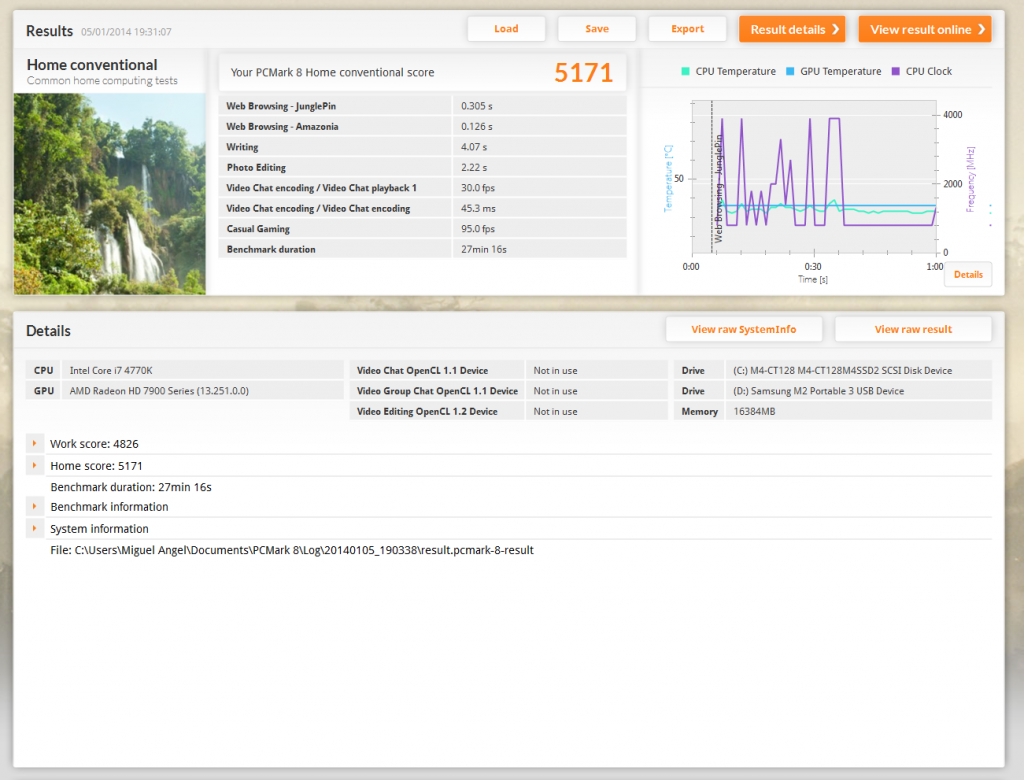This screenshot has width=1024, height=780.
Task: Click the results timestamp 05/01/2014 19:31:07
Action: click(x=126, y=31)
